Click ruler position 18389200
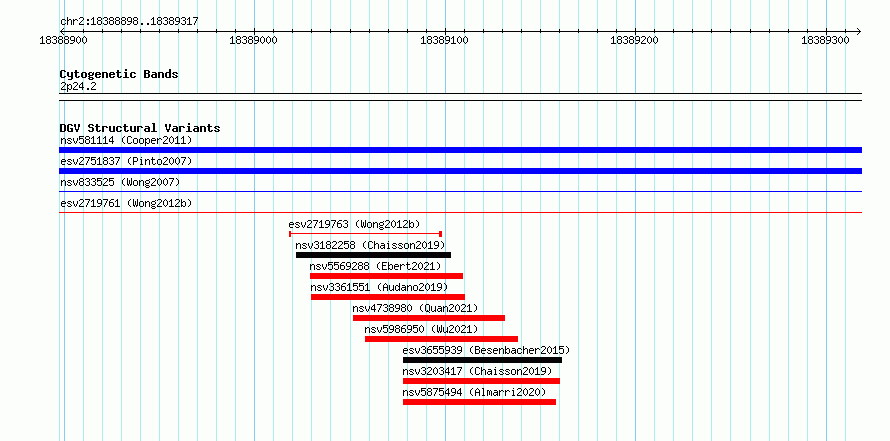 coord(635,41)
